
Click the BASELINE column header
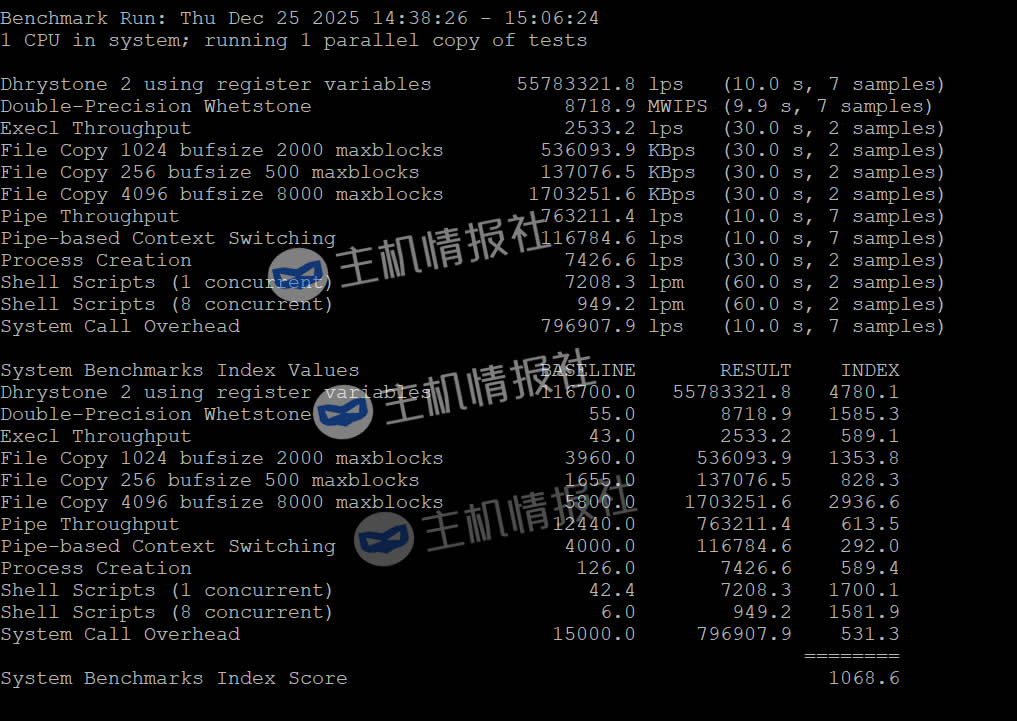click(x=587, y=370)
